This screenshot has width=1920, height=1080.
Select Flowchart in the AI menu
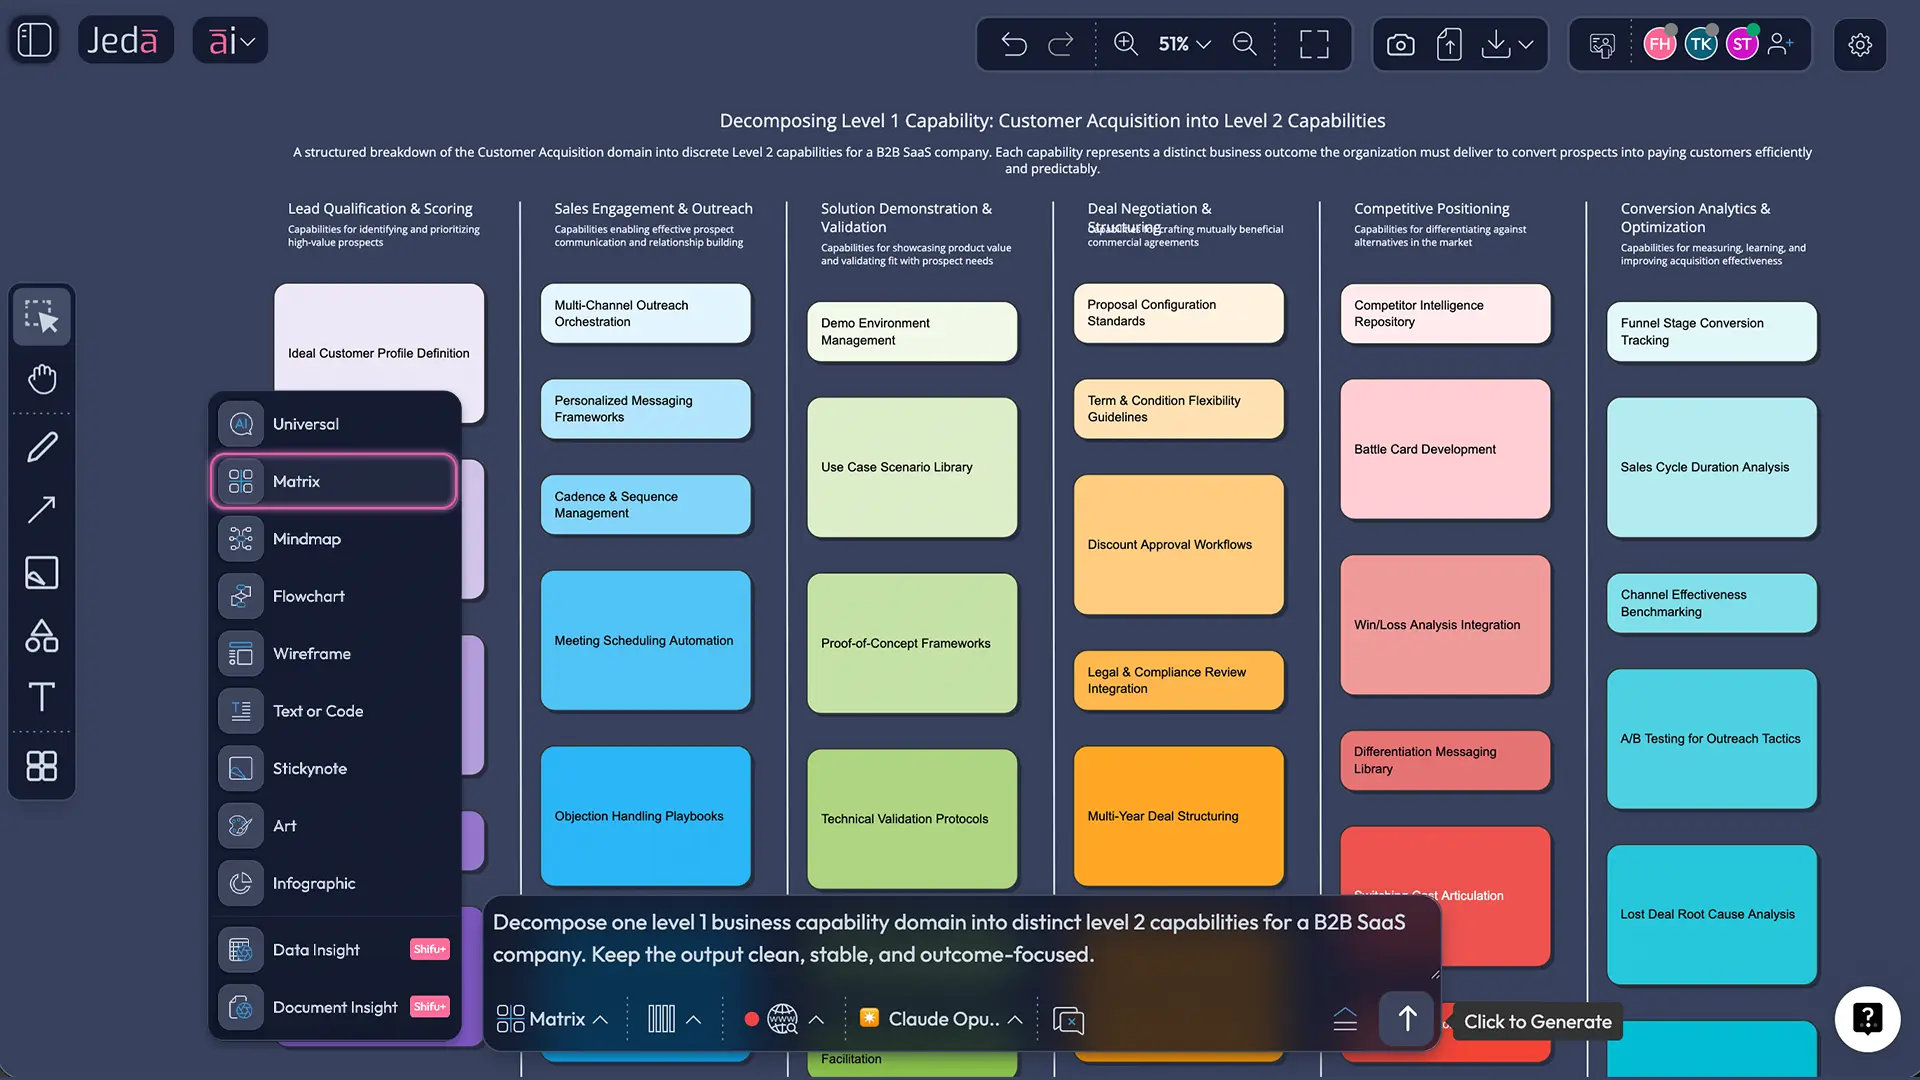(309, 596)
